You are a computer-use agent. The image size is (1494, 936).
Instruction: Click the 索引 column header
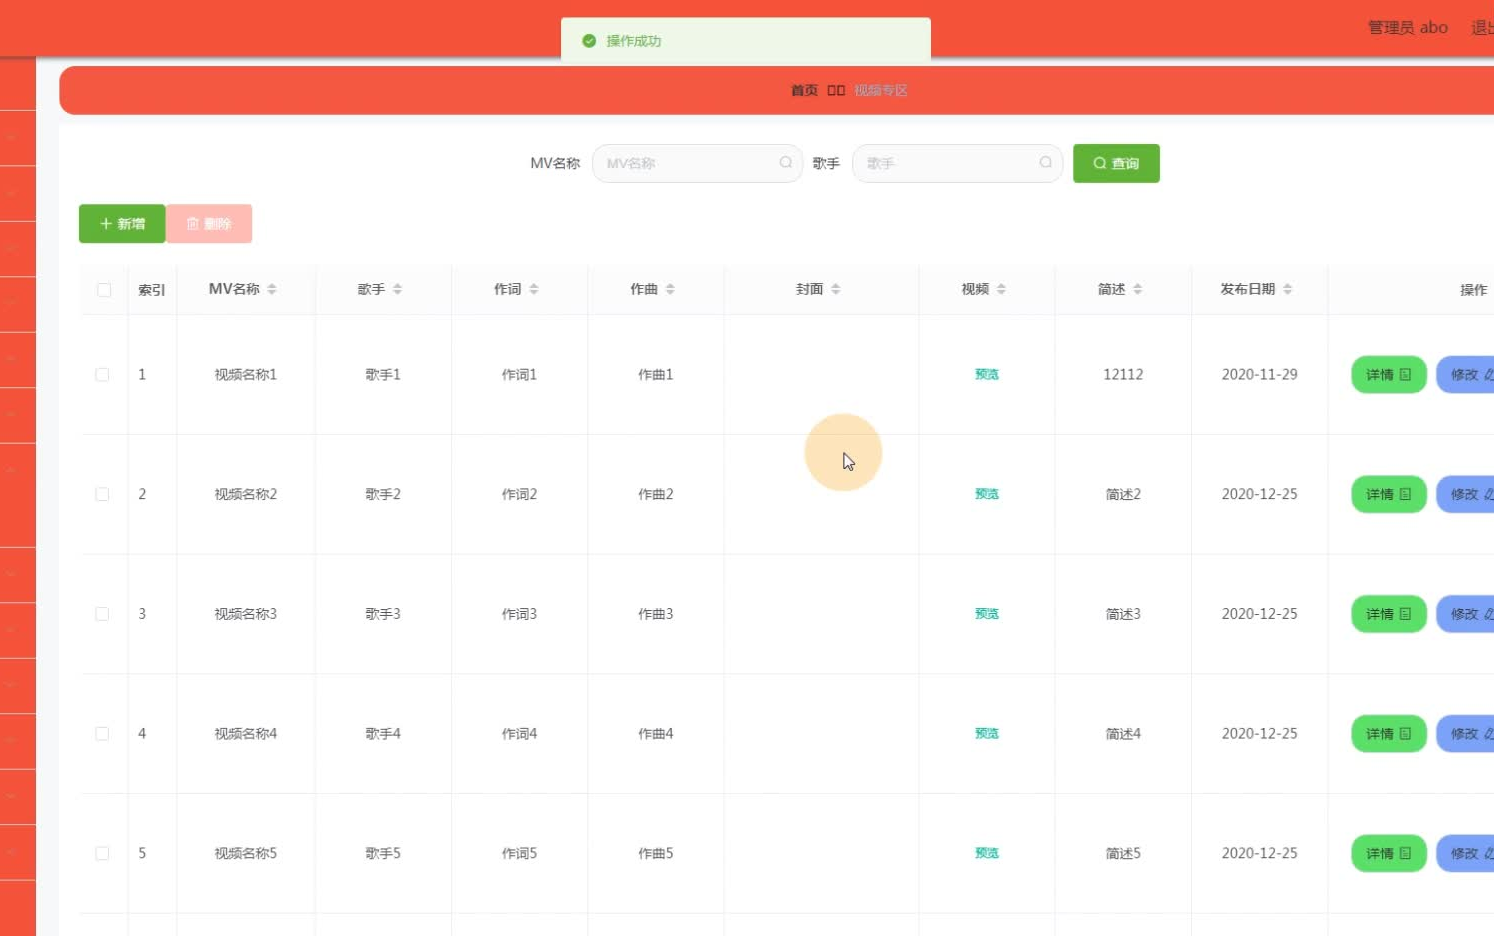pos(152,290)
